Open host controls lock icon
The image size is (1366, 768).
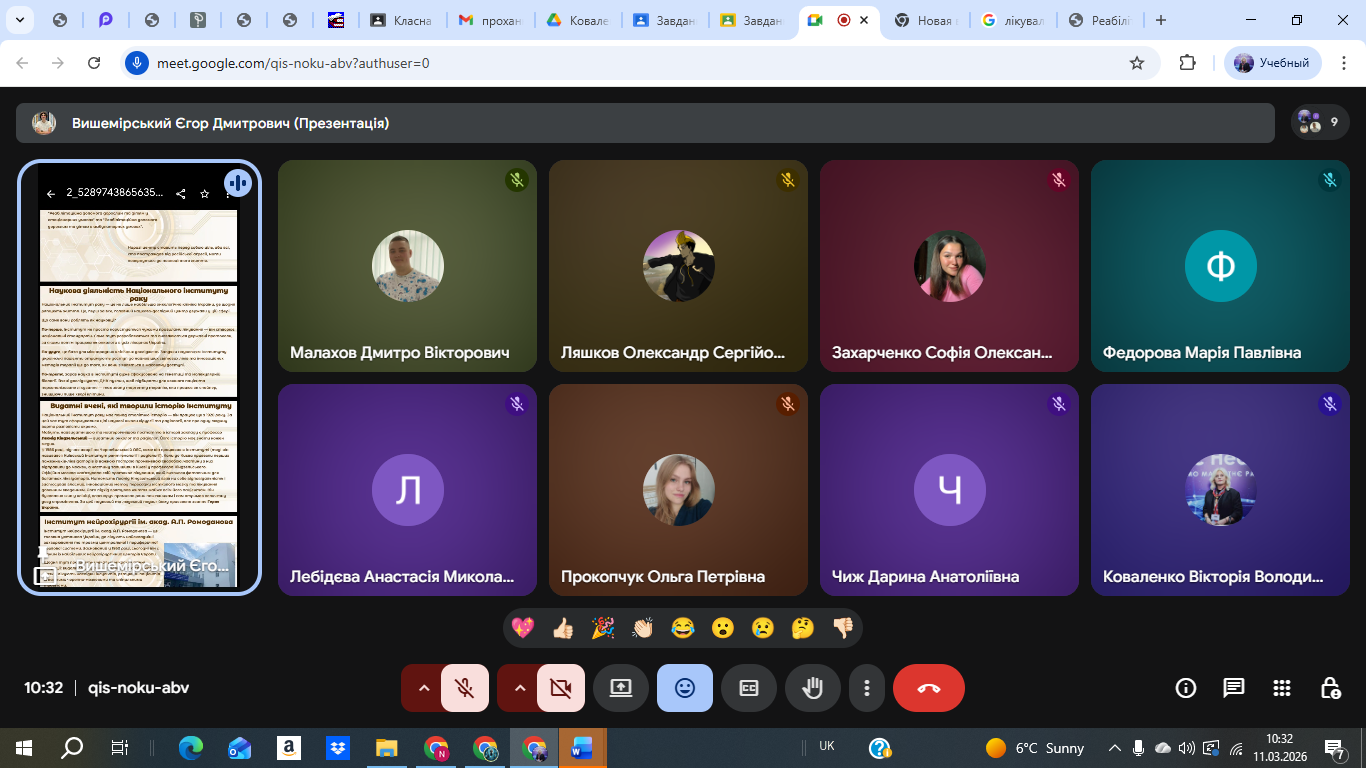coord(1330,688)
